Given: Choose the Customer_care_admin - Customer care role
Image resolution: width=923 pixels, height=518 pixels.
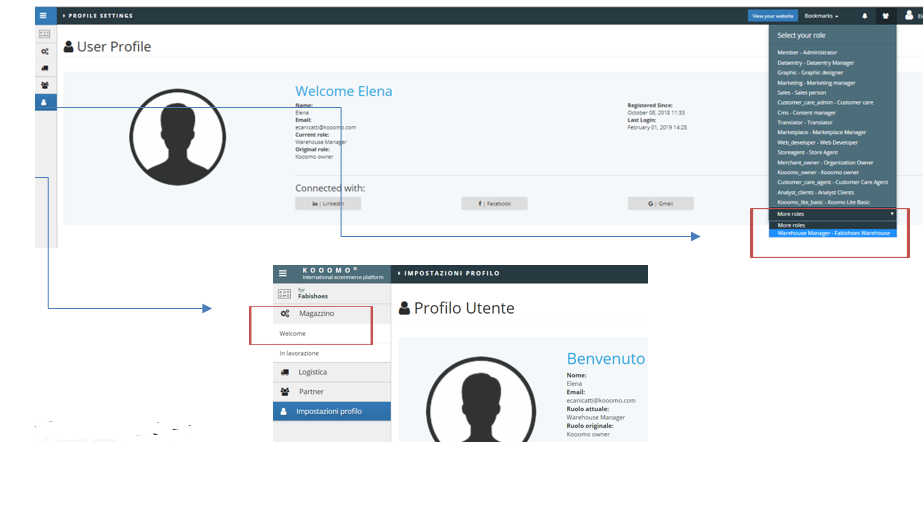Looking at the screenshot, I should [x=825, y=102].
